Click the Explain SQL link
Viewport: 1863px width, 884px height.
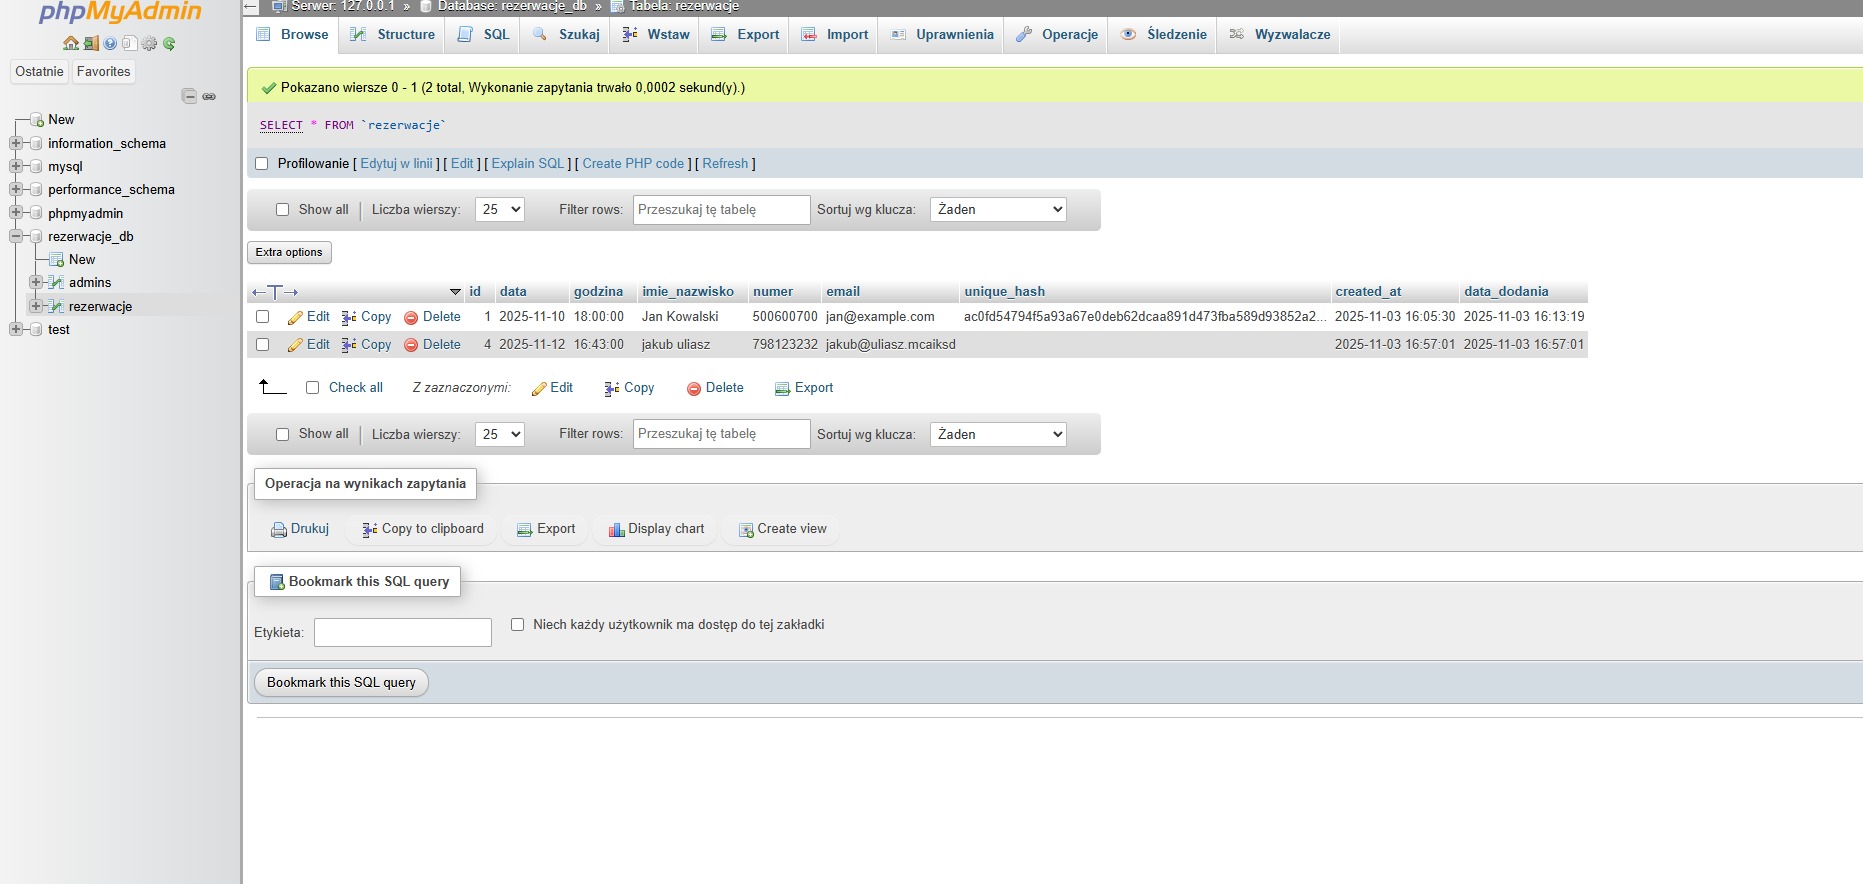click(527, 164)
